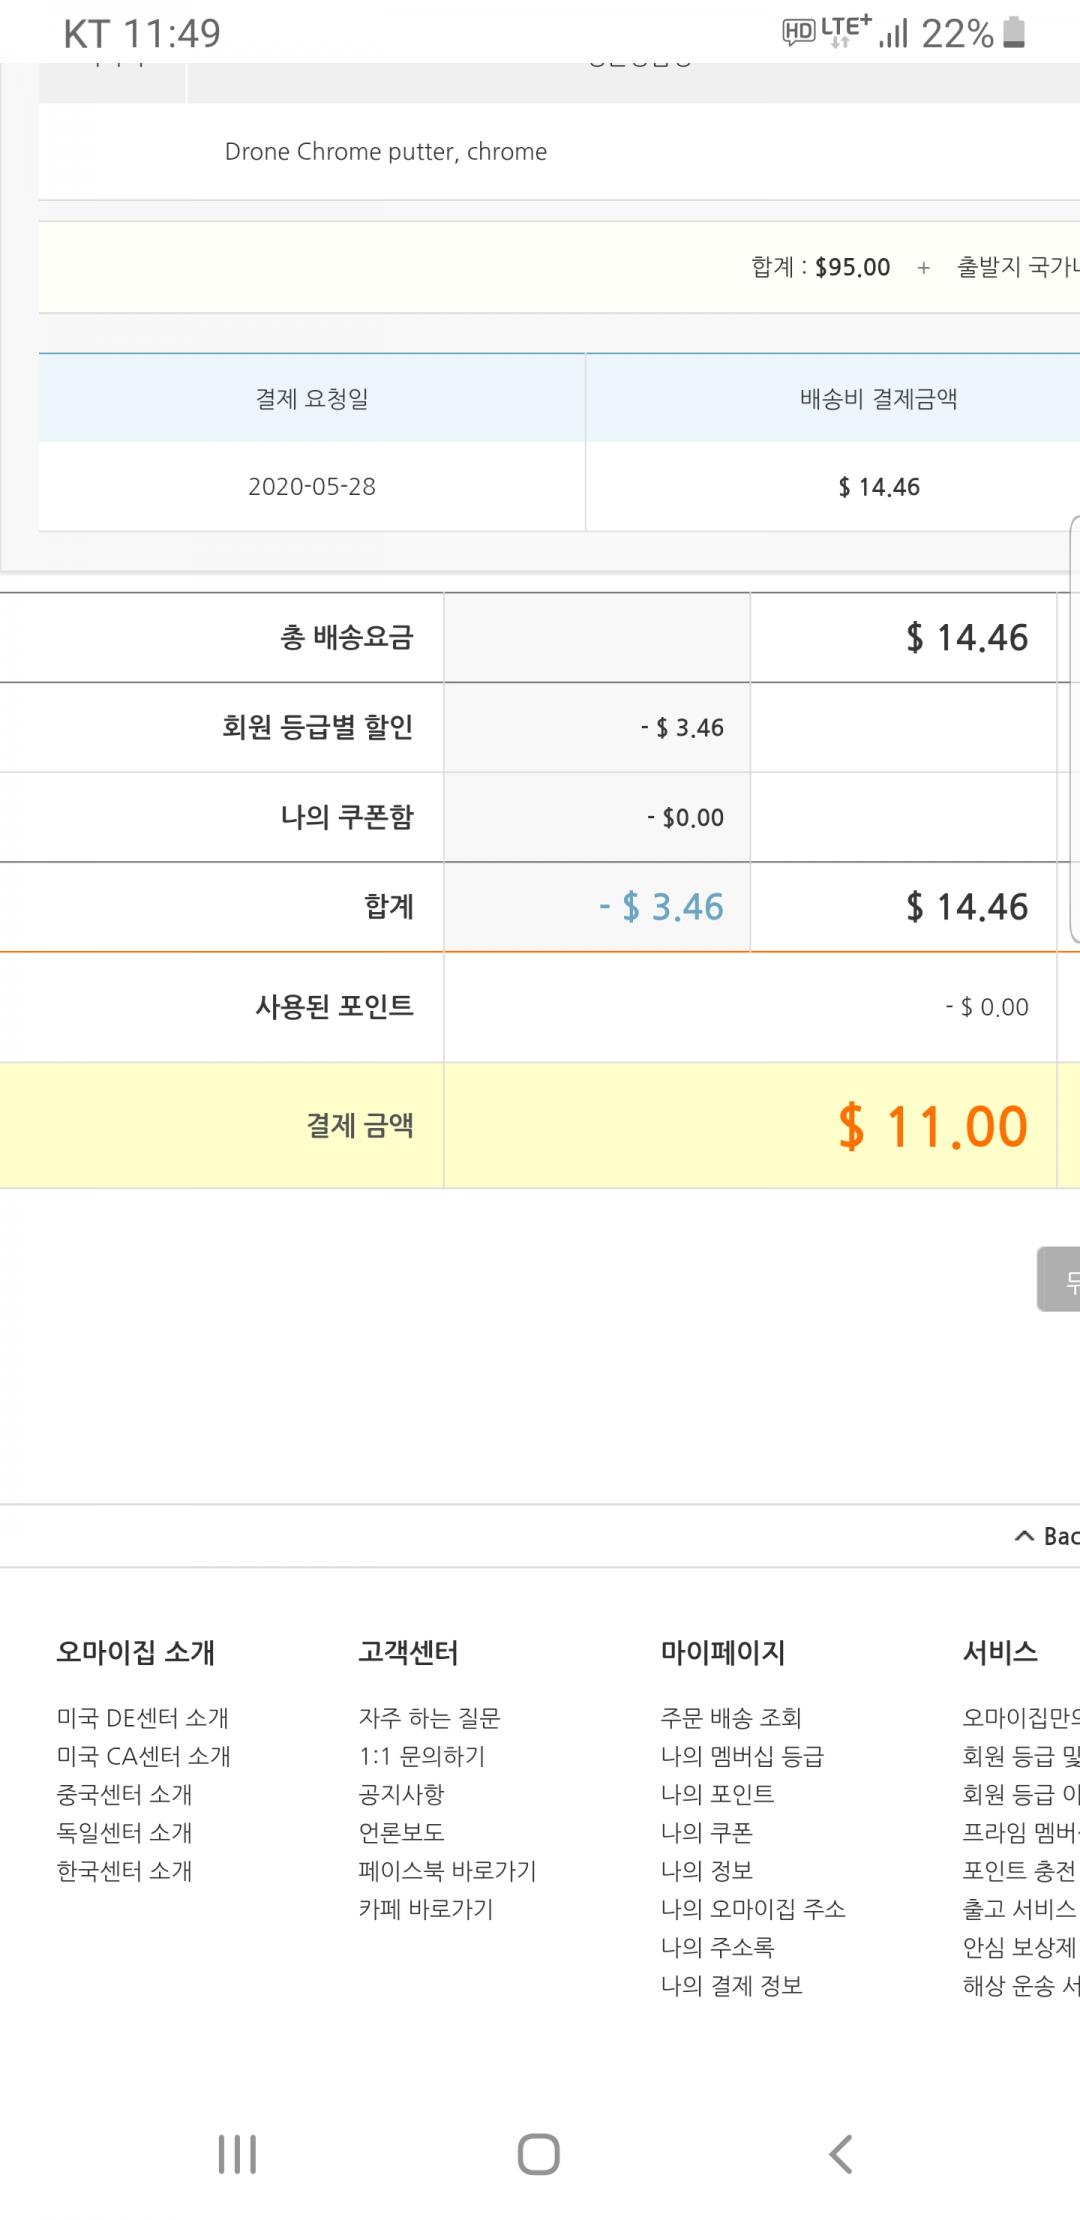Viewport: 1080px width, 2220px height.
Task: View 나의 멤버십 등급 page
Action: [x=742, y=1756]
